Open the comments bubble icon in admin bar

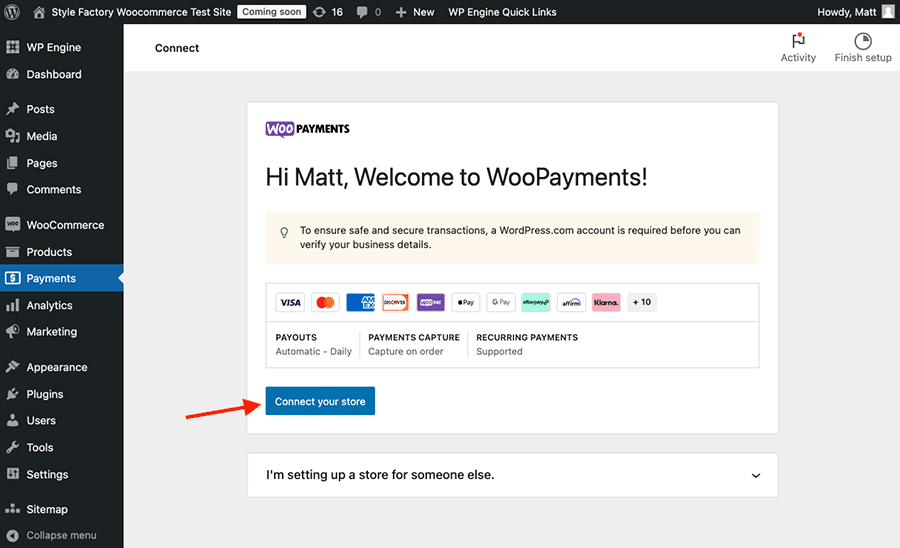(362, 12)
